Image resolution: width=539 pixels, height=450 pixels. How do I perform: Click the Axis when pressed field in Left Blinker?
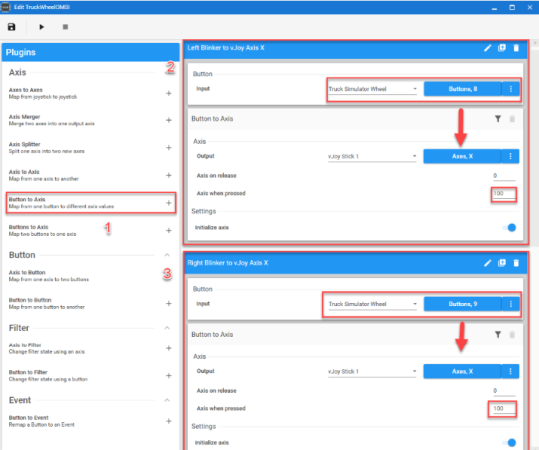coord(504,194)
